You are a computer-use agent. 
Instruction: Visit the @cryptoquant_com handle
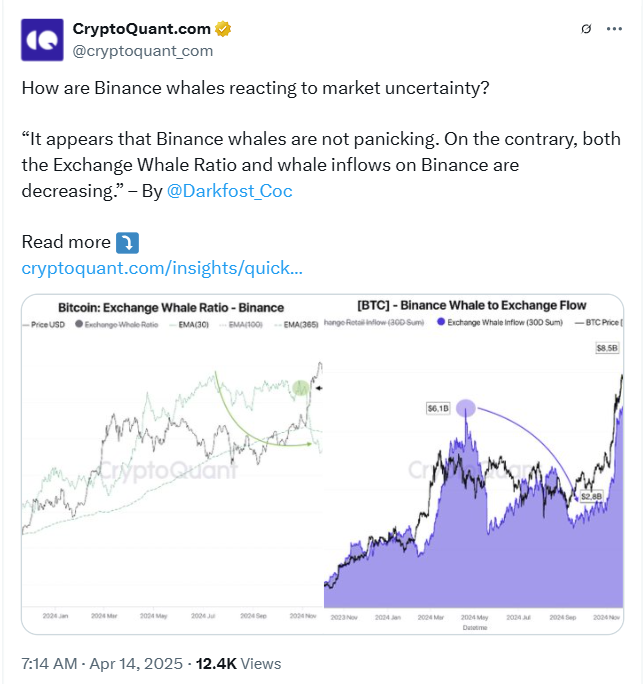click(x=143, y=50)
